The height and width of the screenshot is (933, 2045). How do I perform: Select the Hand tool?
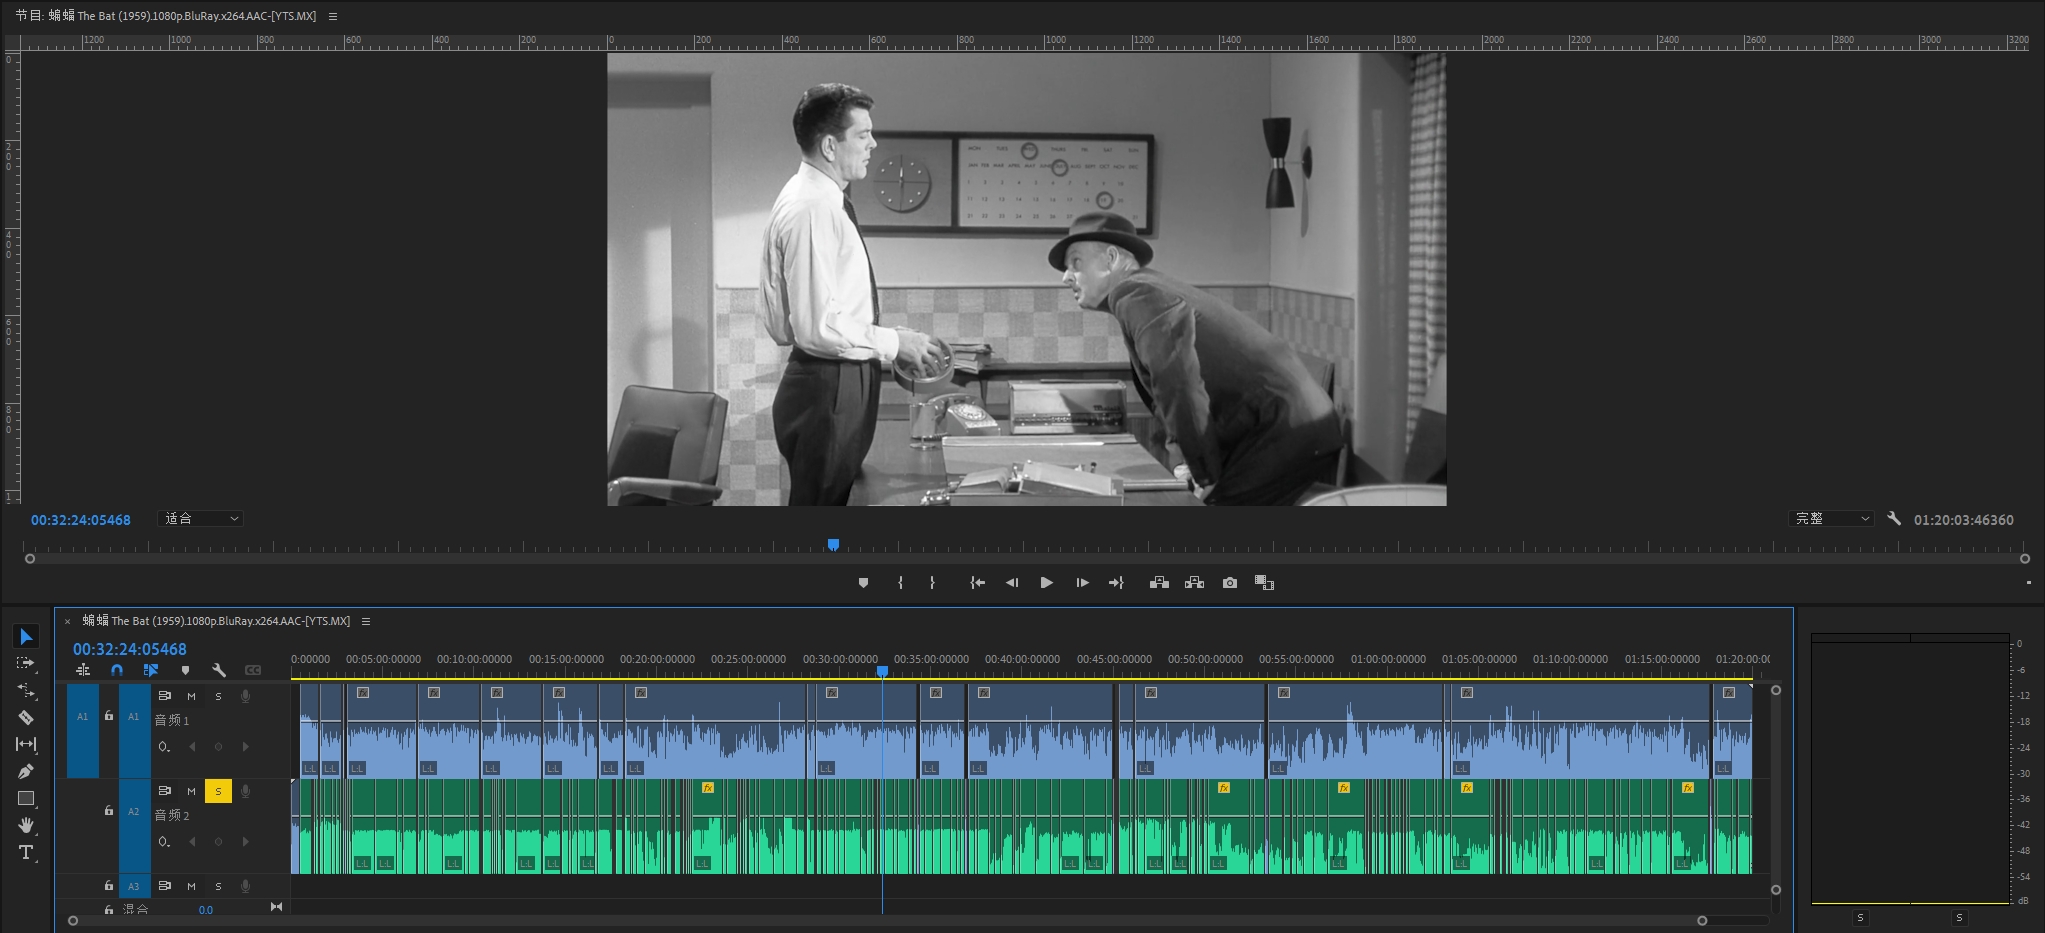(x=26, y=825)
